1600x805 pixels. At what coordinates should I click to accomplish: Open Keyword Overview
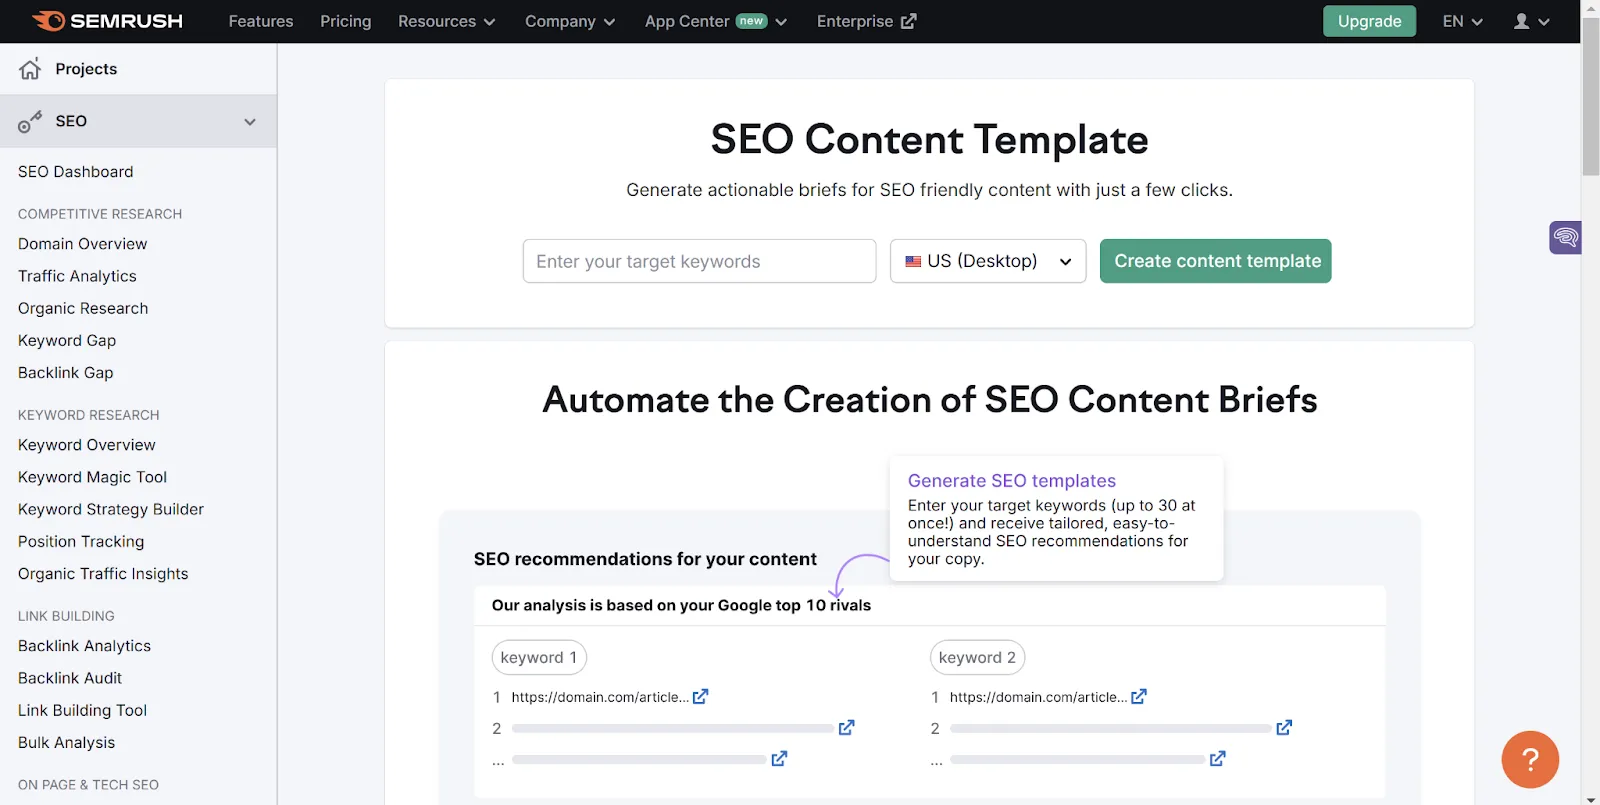(x=87, y=445)
